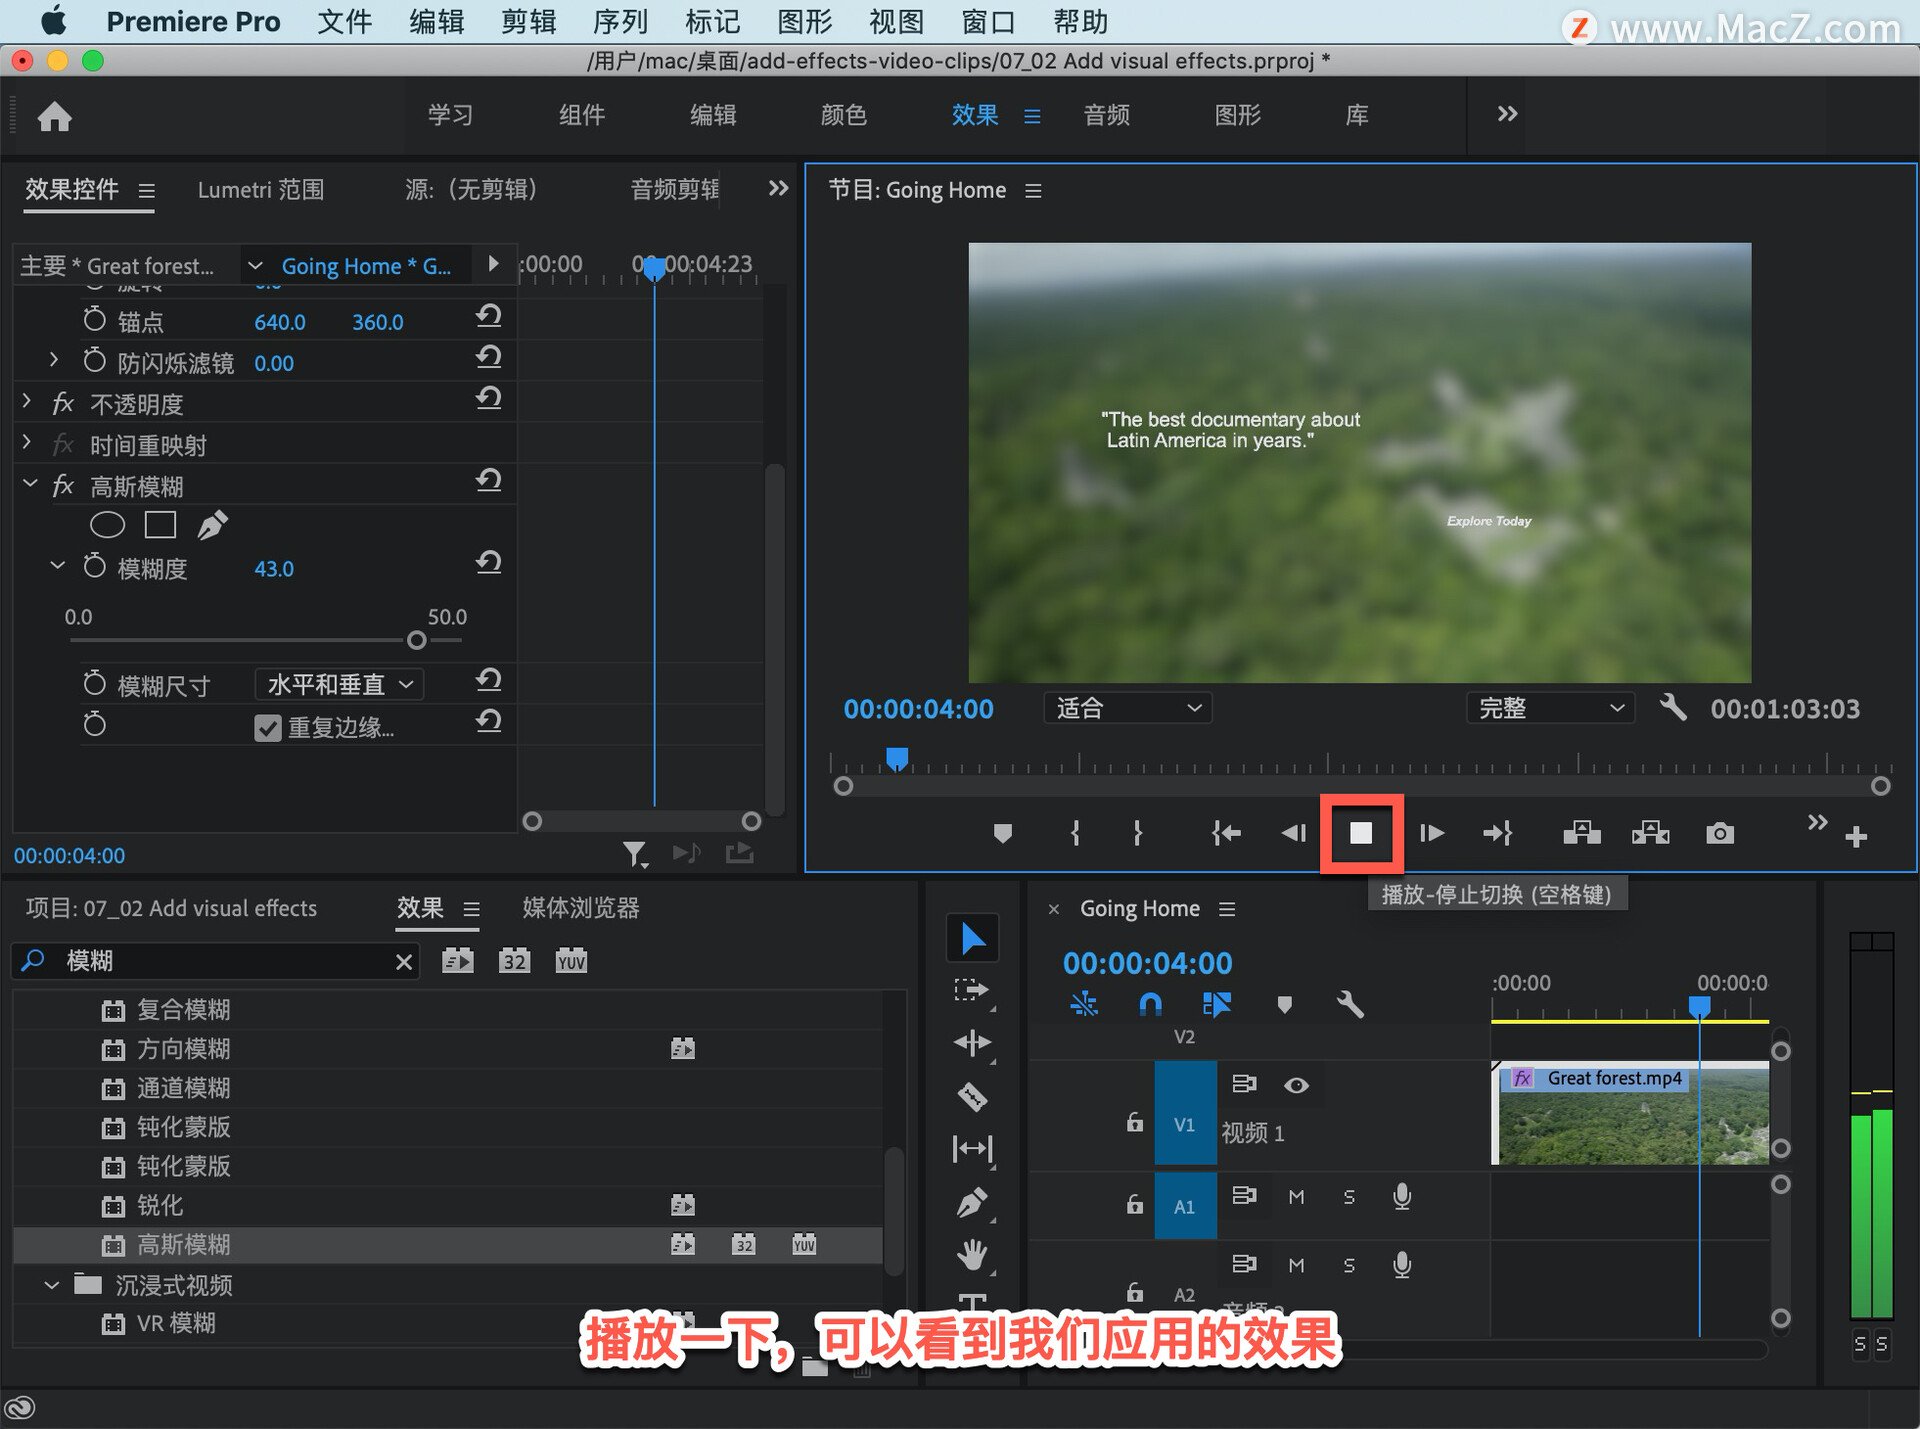The height and width of the screenshot is (1429, 1920).
Task: Switch to the 颜色 workspace tab
Action: (843, 115)
